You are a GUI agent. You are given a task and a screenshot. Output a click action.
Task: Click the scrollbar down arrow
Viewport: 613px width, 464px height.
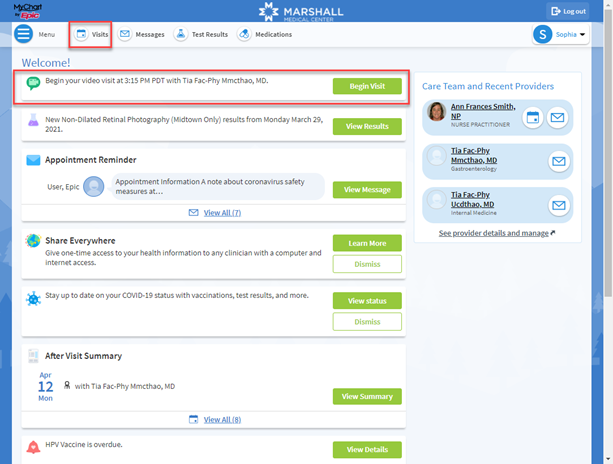pos(608,459)
